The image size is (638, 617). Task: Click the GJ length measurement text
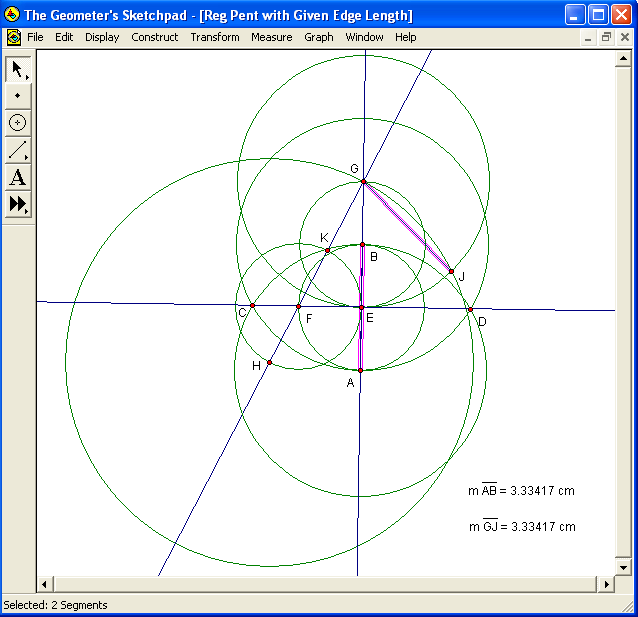click(x=521, y=527)
